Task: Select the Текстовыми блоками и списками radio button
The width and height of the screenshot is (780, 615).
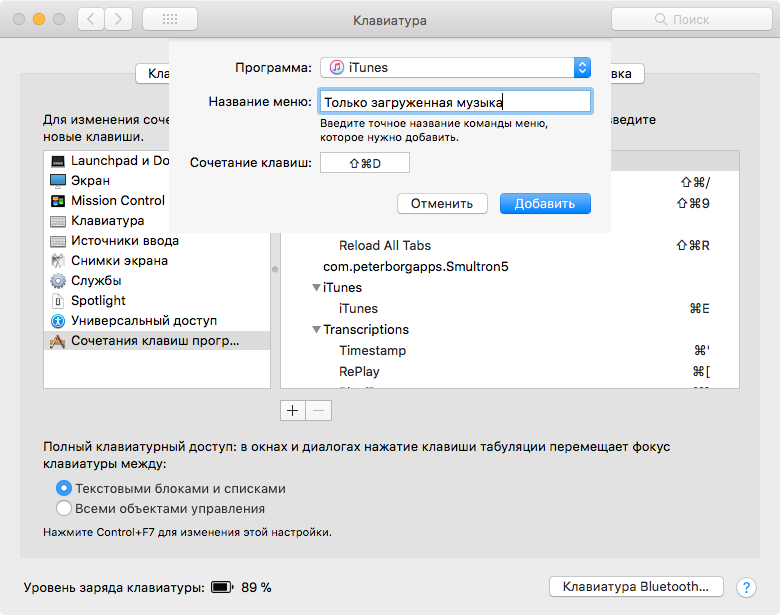Action: (x=64, y=489)
